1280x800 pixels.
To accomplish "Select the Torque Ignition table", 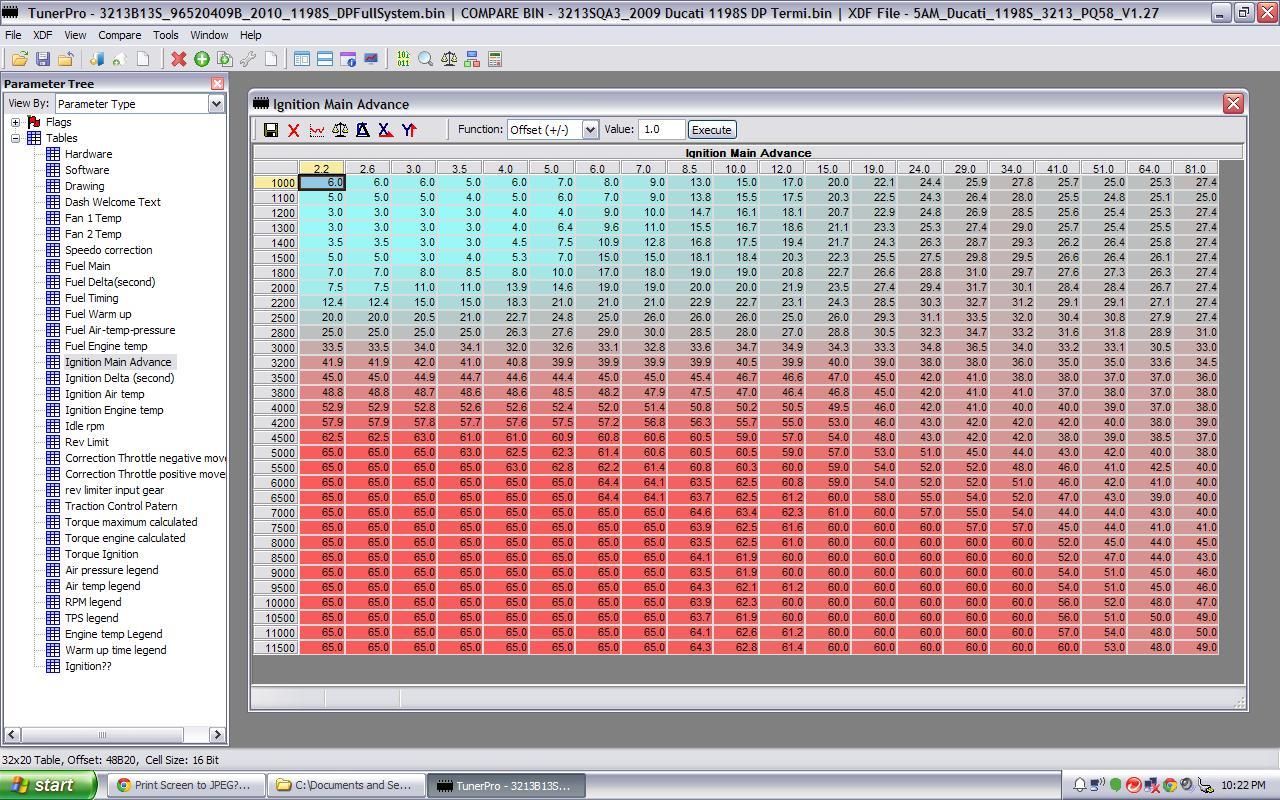I will click(x=101, y=554).
